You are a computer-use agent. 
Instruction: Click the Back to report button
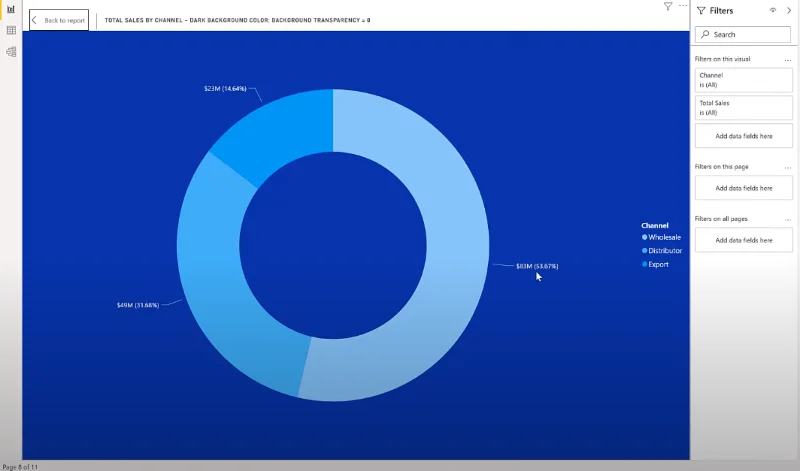pos(59,20)
